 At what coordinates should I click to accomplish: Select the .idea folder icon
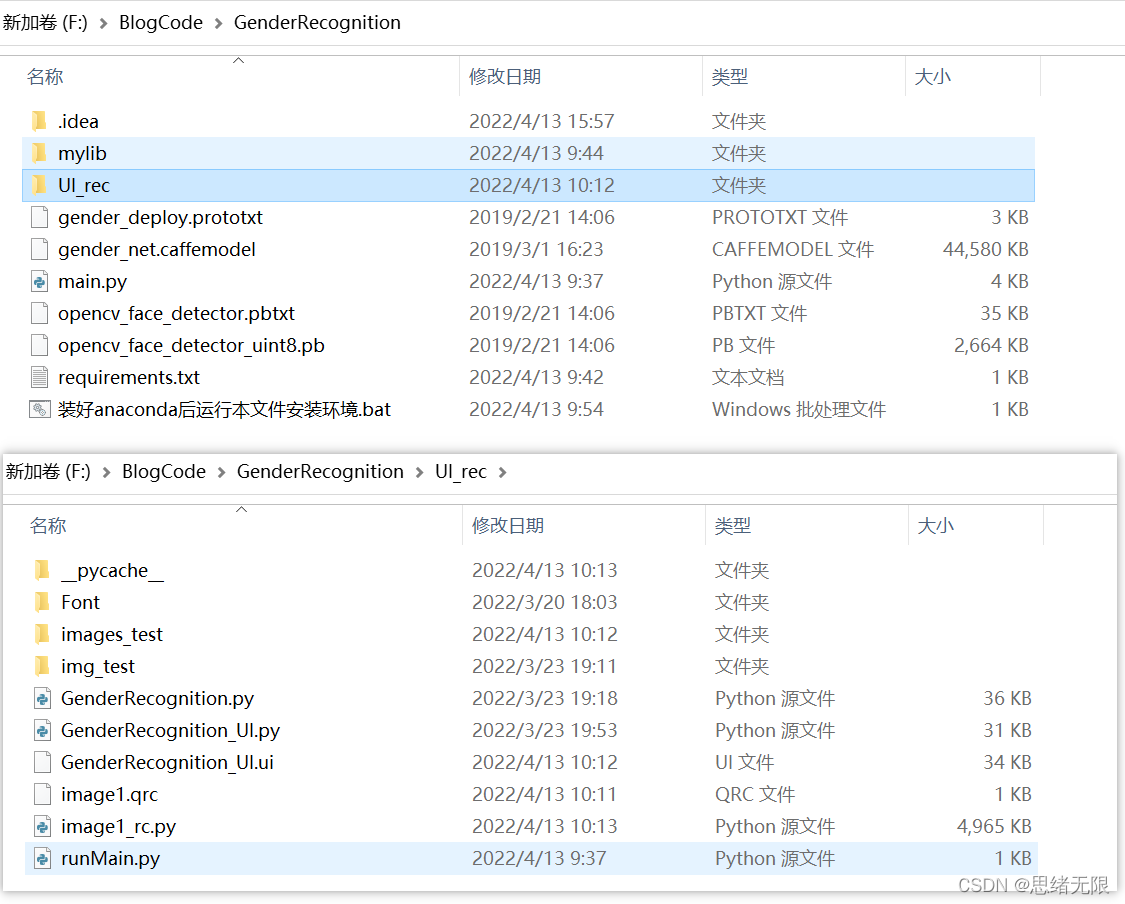pos(39,121)
